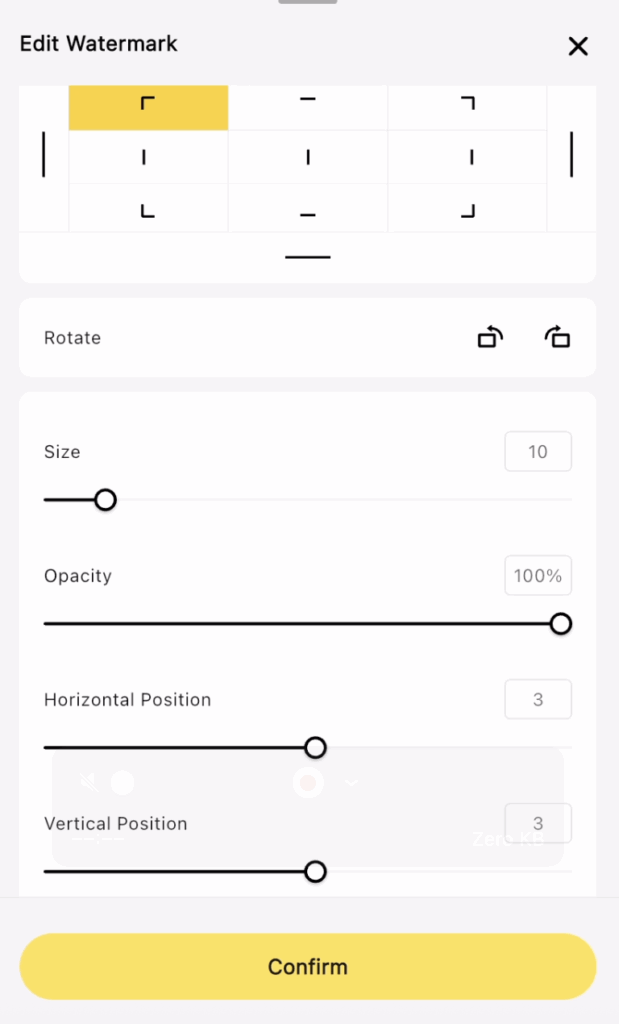Click the Size slider handle

105,500
